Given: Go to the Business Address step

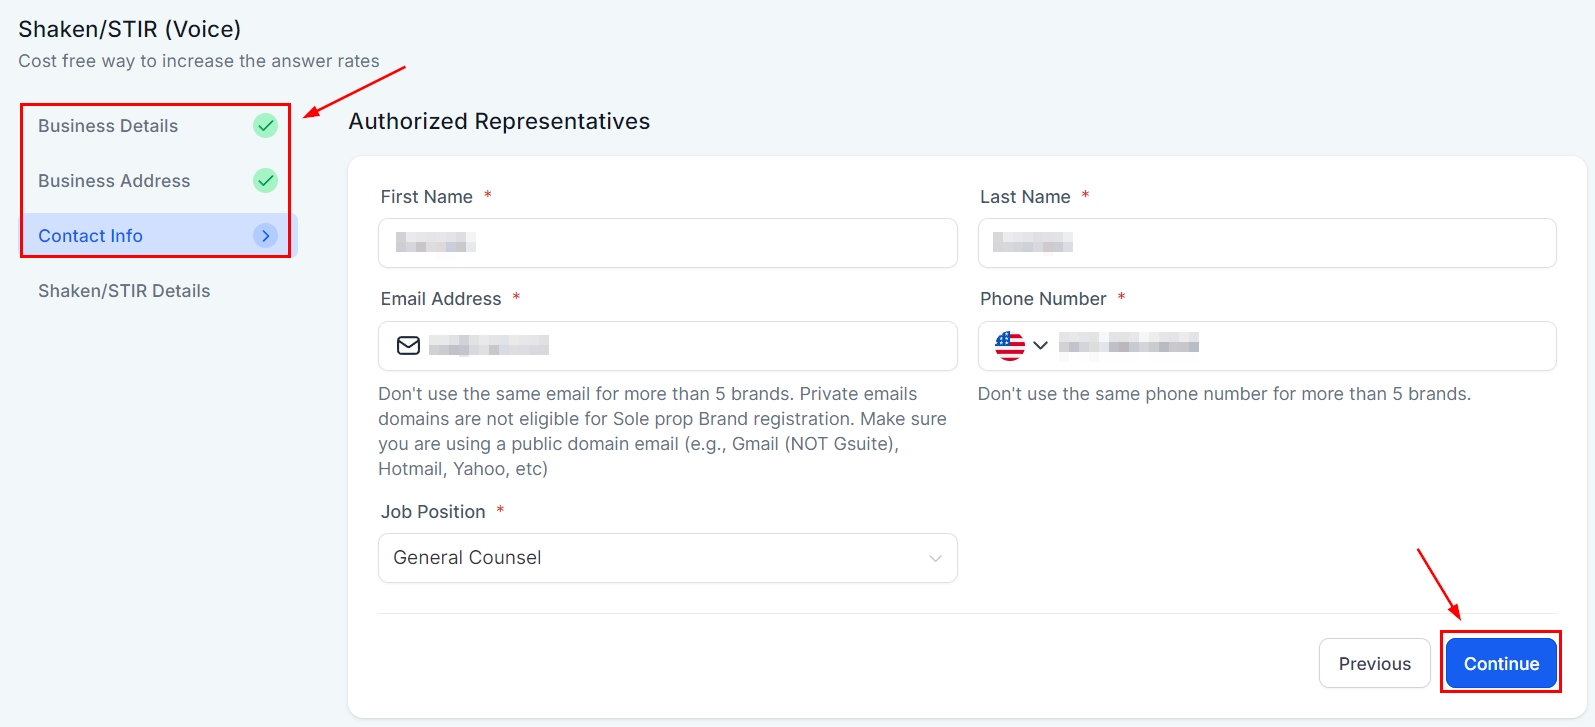Looking at the screenshot, I should 114,181.
